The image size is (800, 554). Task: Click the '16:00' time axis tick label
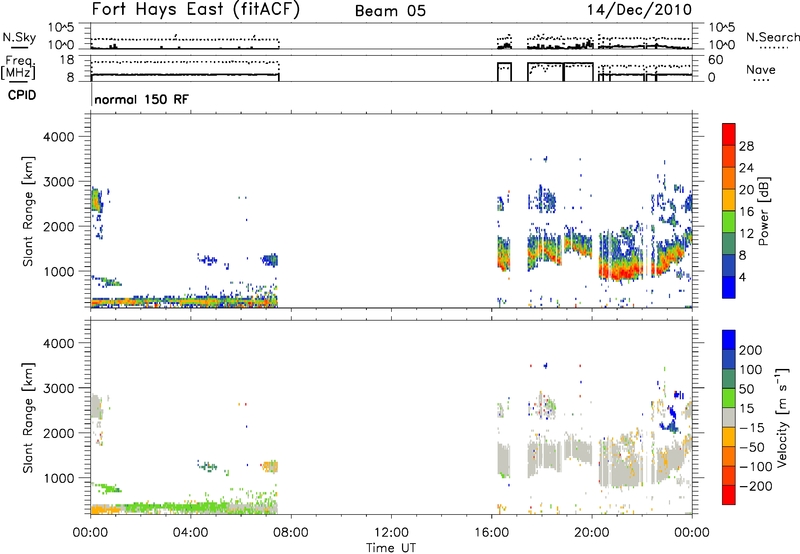(491, 533)
